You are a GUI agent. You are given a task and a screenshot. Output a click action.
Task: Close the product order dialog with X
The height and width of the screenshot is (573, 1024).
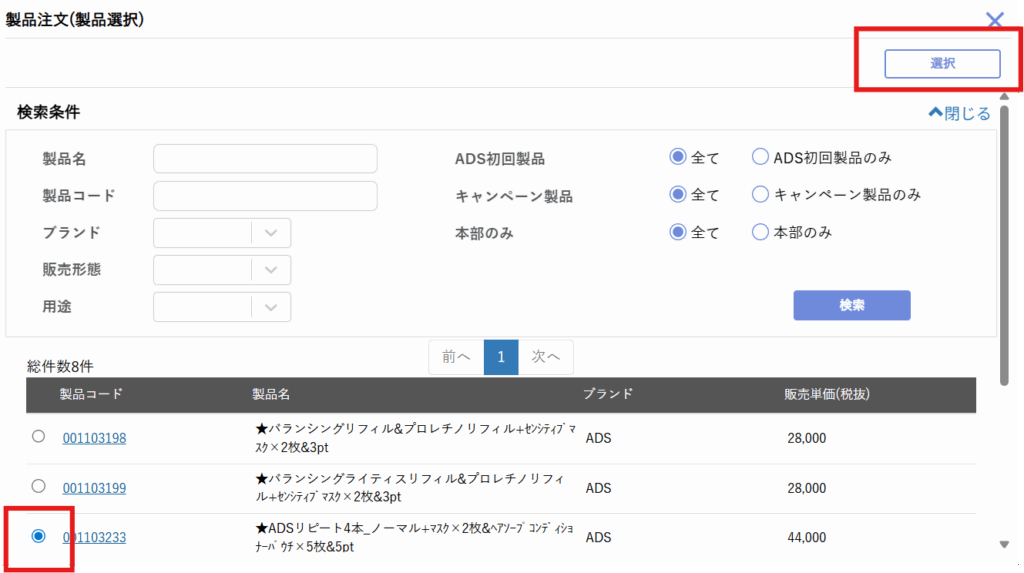[994, 20]
